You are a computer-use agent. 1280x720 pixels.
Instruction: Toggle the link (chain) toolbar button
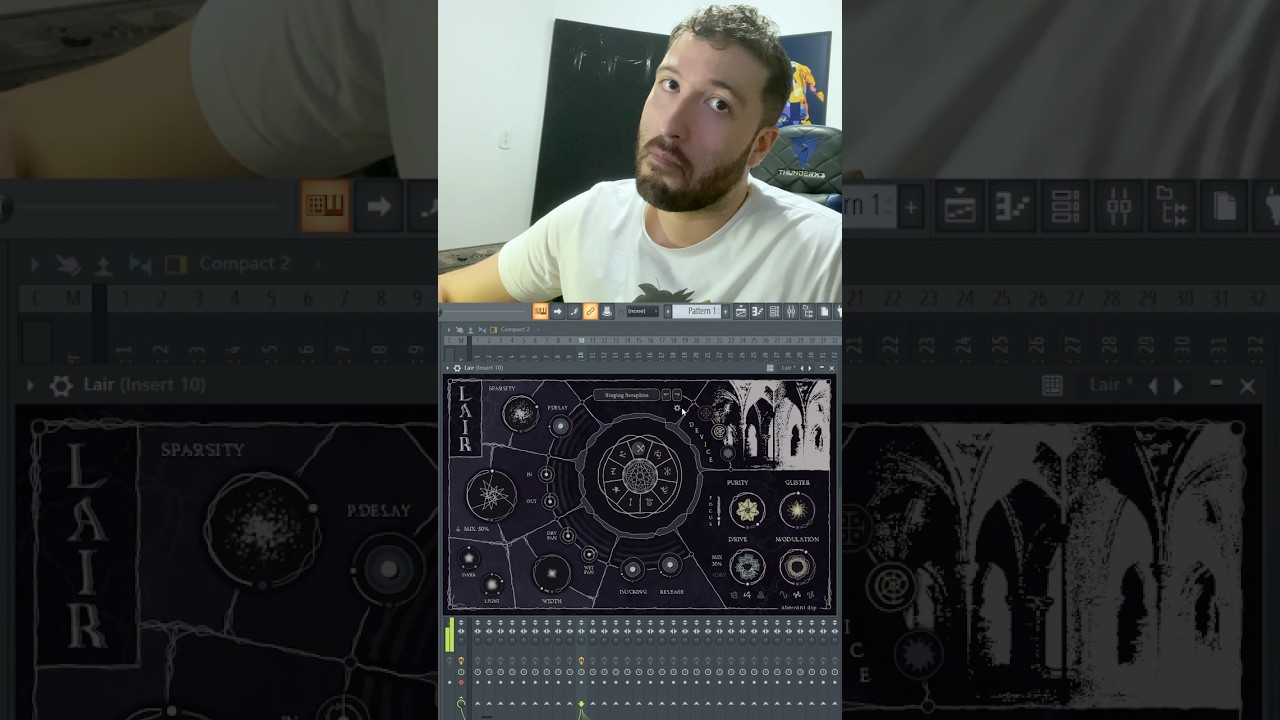590,312
